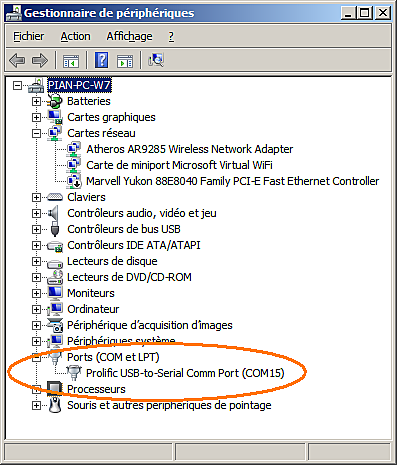Select the Marvell Yukon Ethernet Controller icon

74,181
